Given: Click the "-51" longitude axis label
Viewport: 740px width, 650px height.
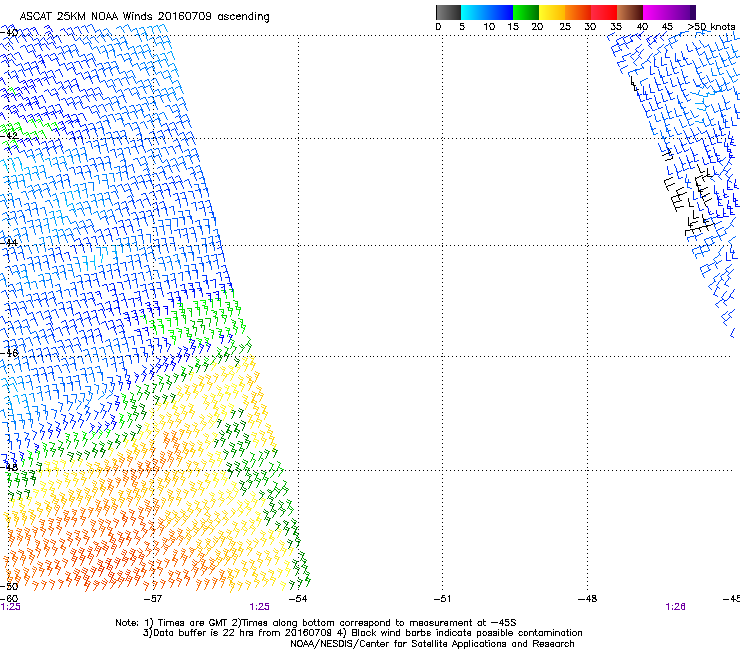Looking at the screenshot, I should pyautogui.click(x=442, y=599).
